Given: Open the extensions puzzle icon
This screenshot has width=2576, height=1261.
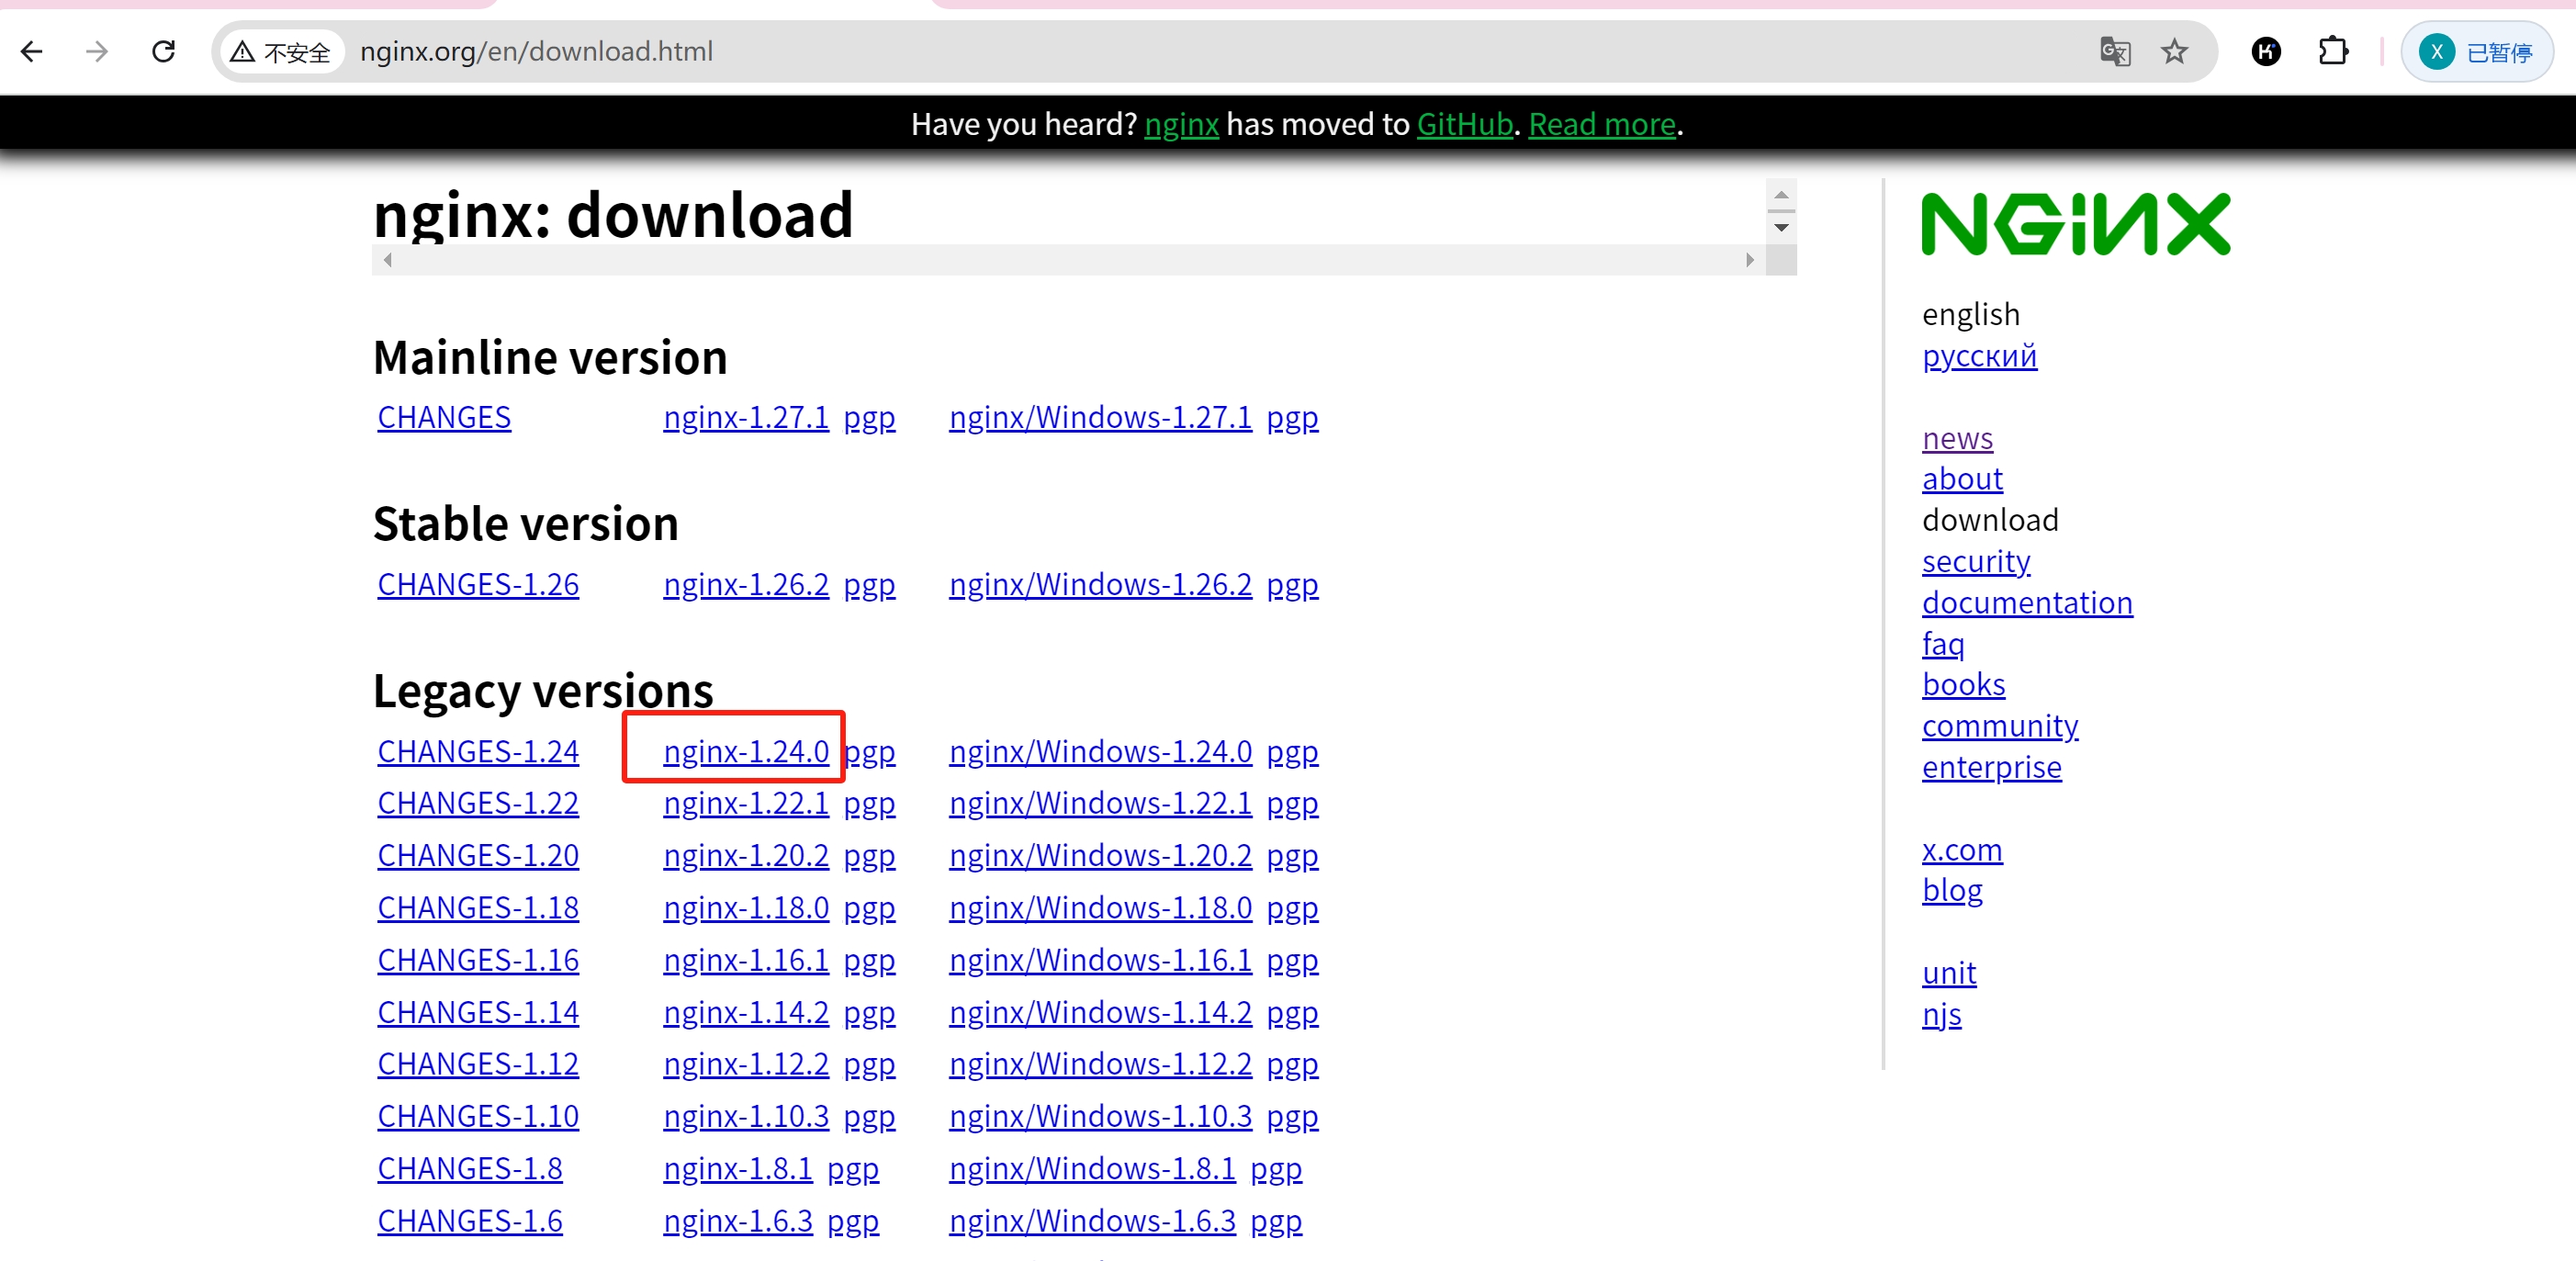Looking at the screenshot, I should 2333,51.
